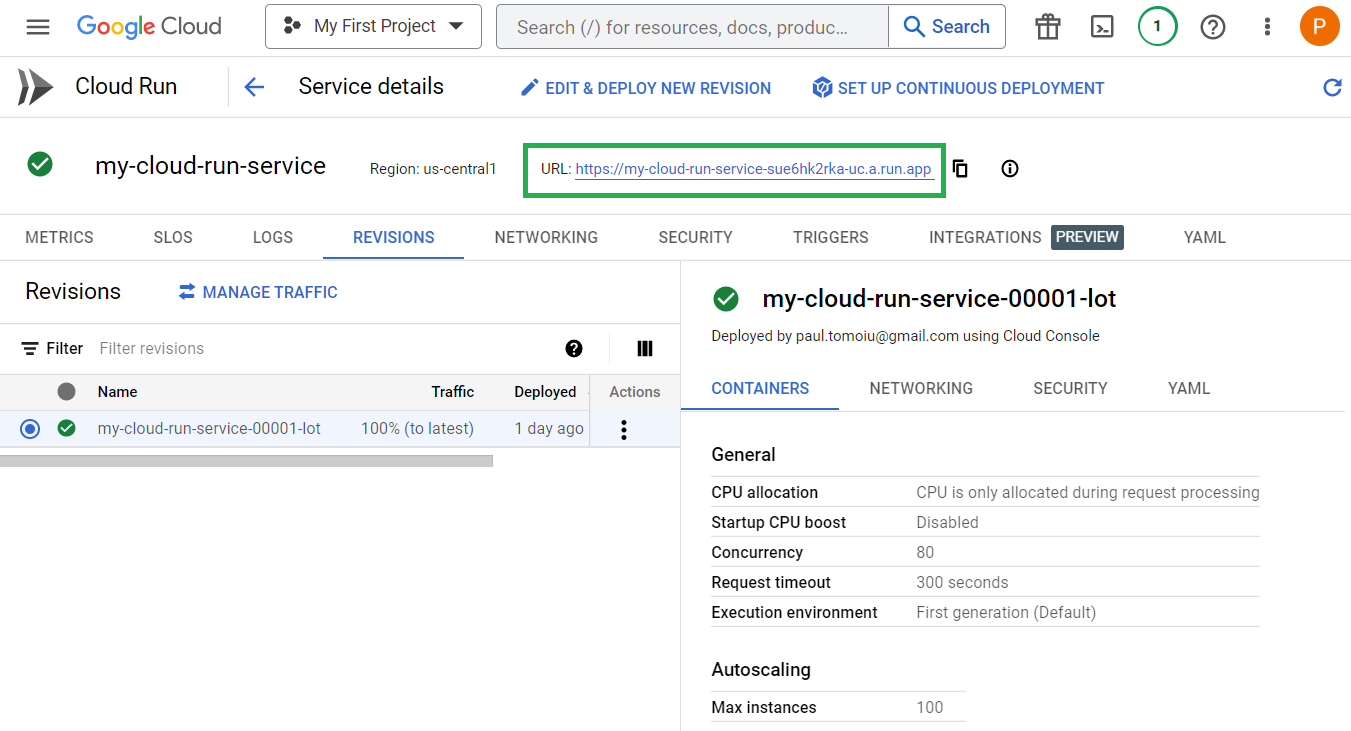
Task: Open the free trial gift icon
Action: point(1048,27)
